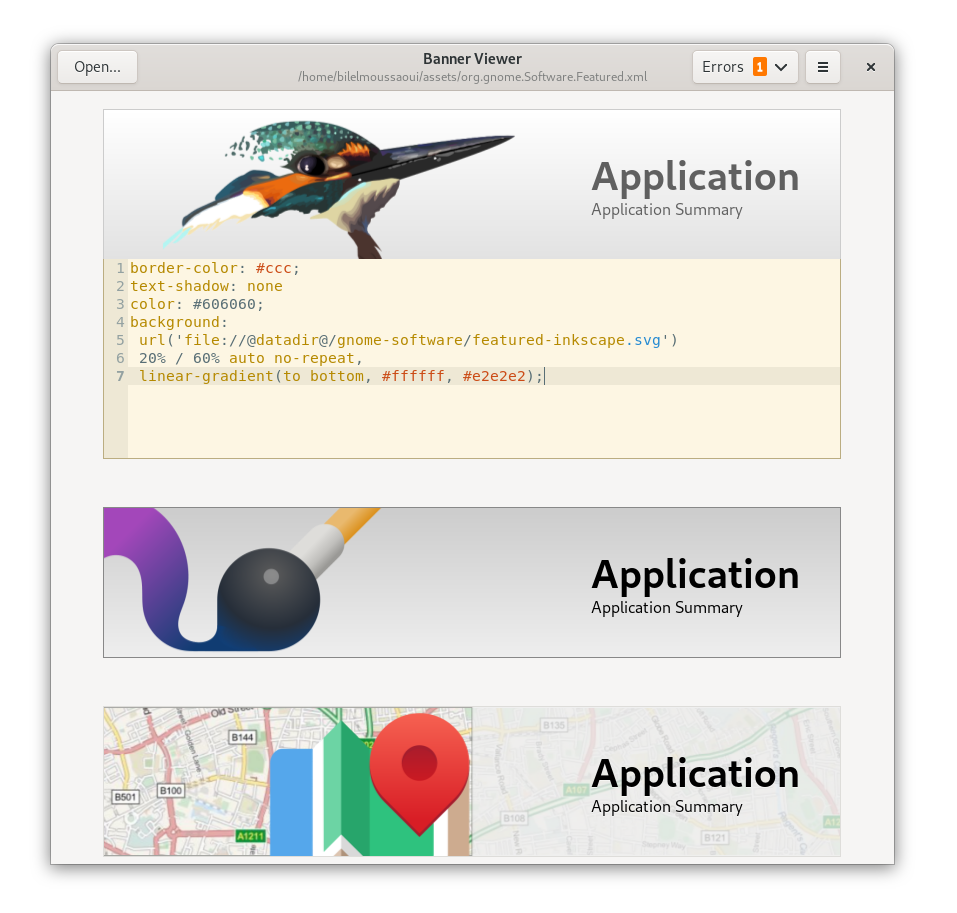Click the text-shadow: none line
The height and width of the screenshot is (913, 957).
206,286
